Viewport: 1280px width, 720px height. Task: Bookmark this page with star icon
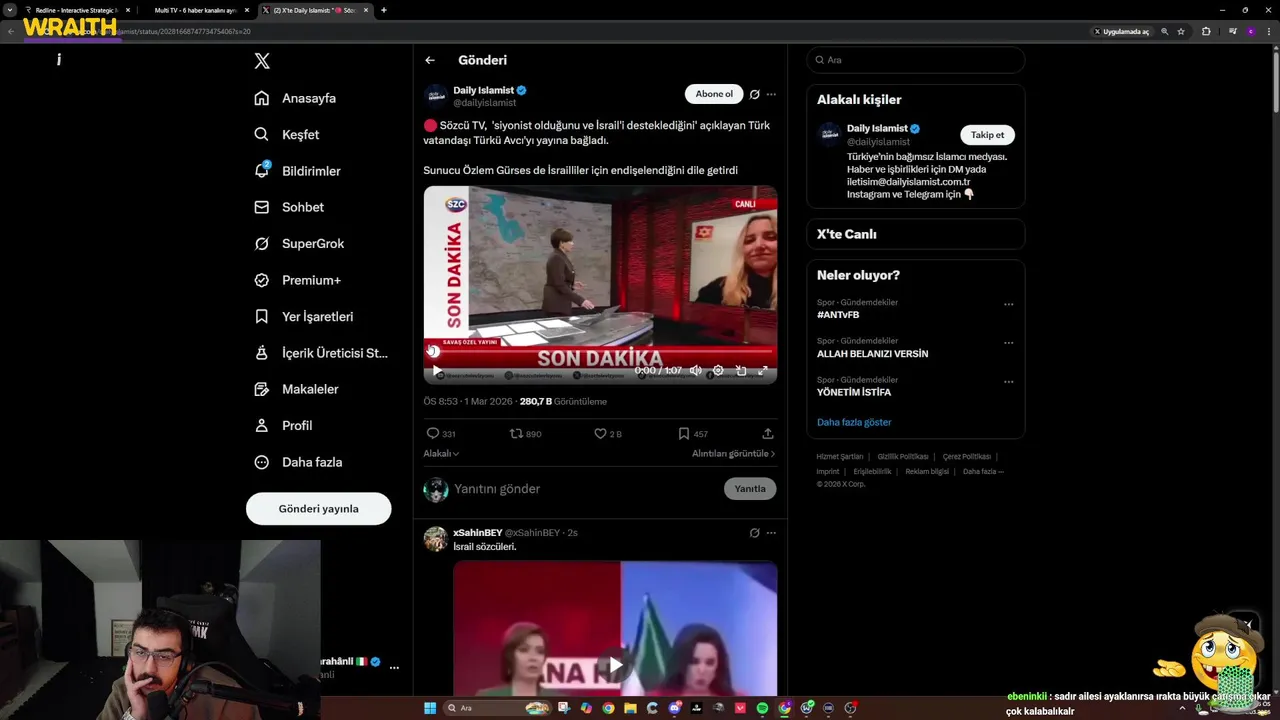pos(1181,32)
